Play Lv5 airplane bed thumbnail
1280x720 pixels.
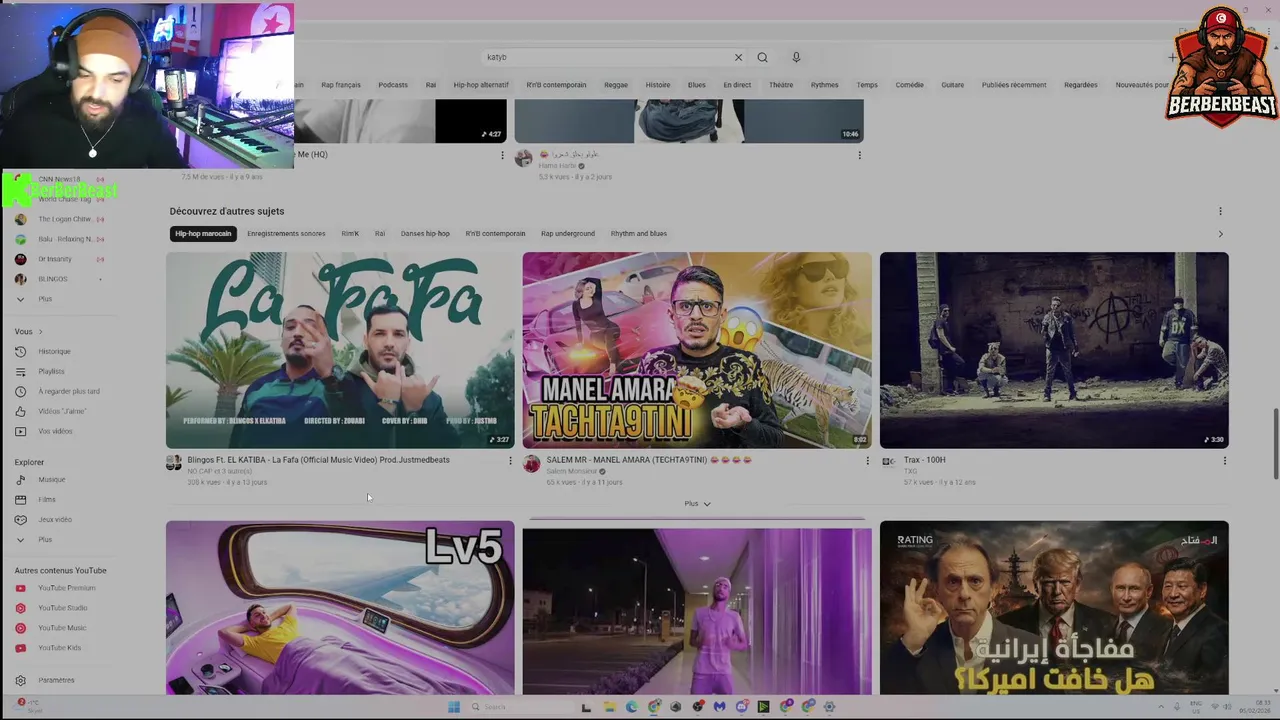coord(340,608)
